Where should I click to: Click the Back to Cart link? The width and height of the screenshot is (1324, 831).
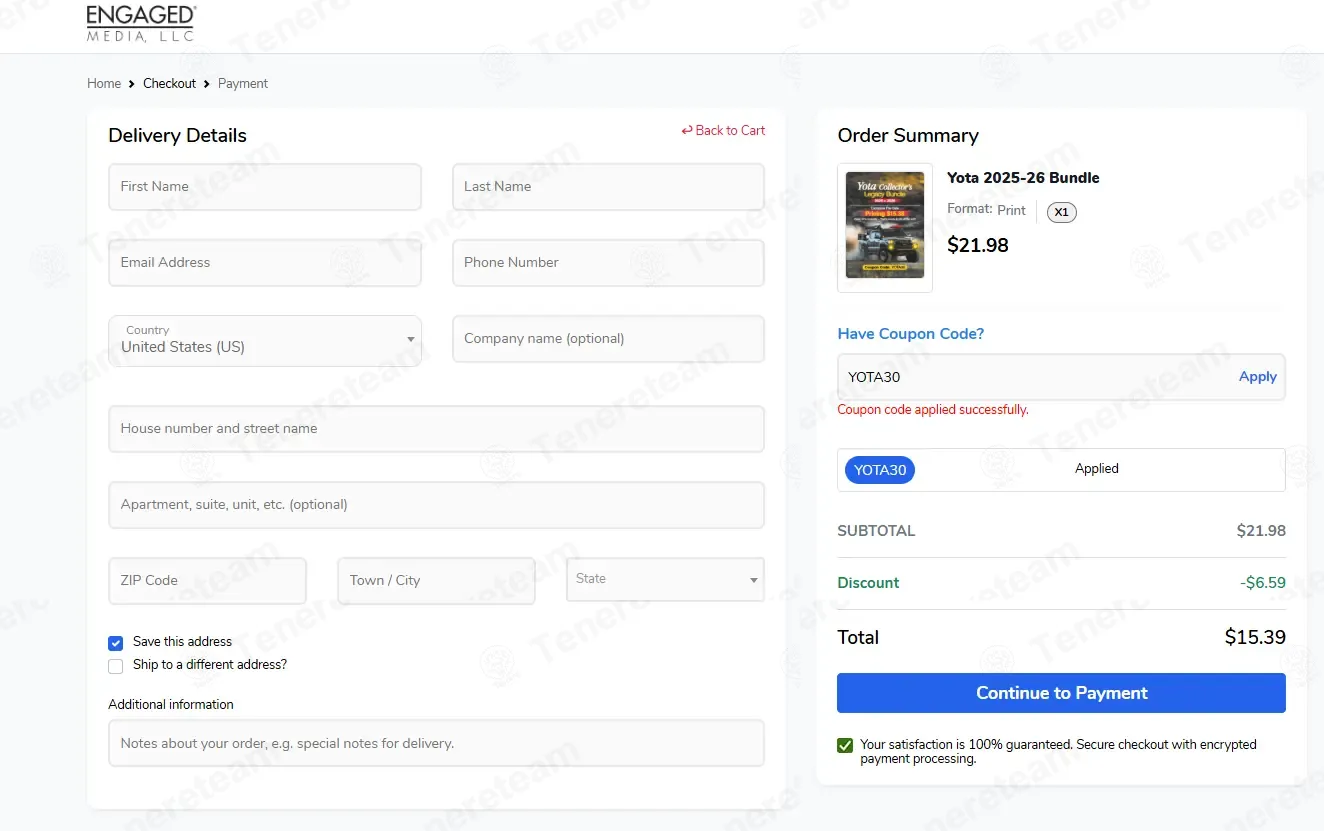723,130
